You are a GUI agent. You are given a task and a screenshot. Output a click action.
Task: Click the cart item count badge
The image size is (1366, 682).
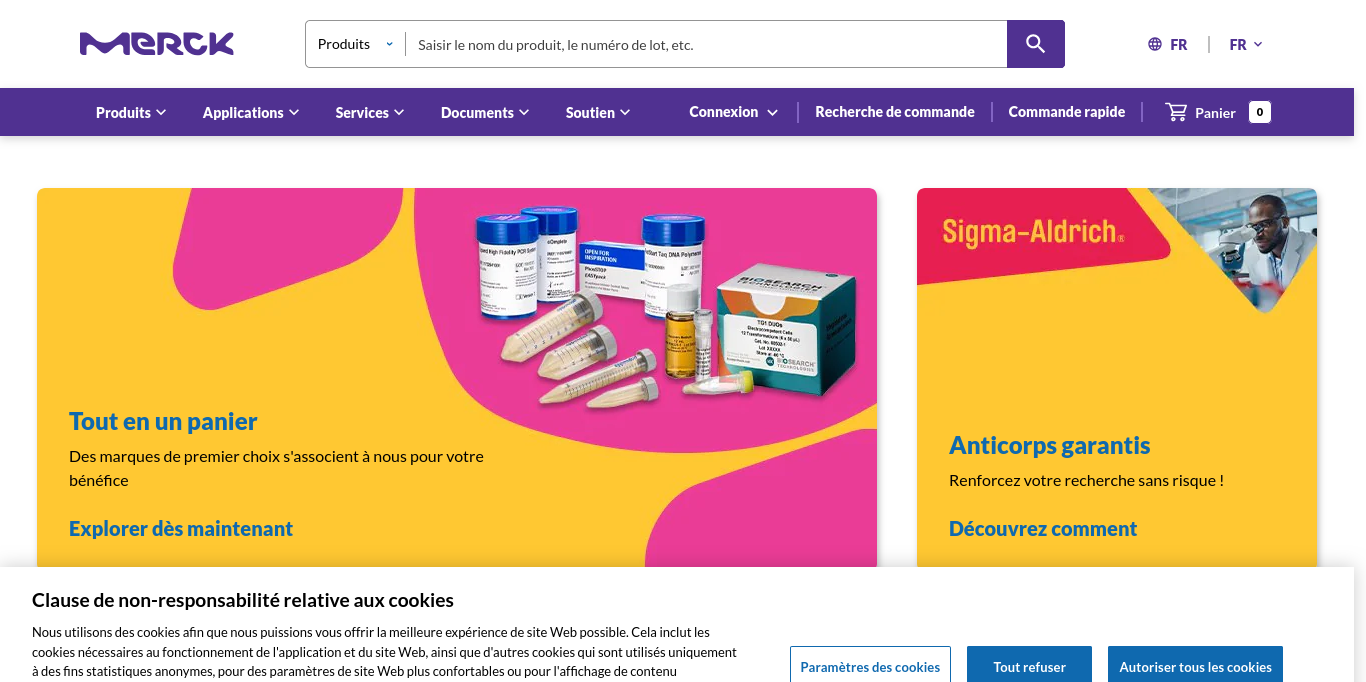1260,112
